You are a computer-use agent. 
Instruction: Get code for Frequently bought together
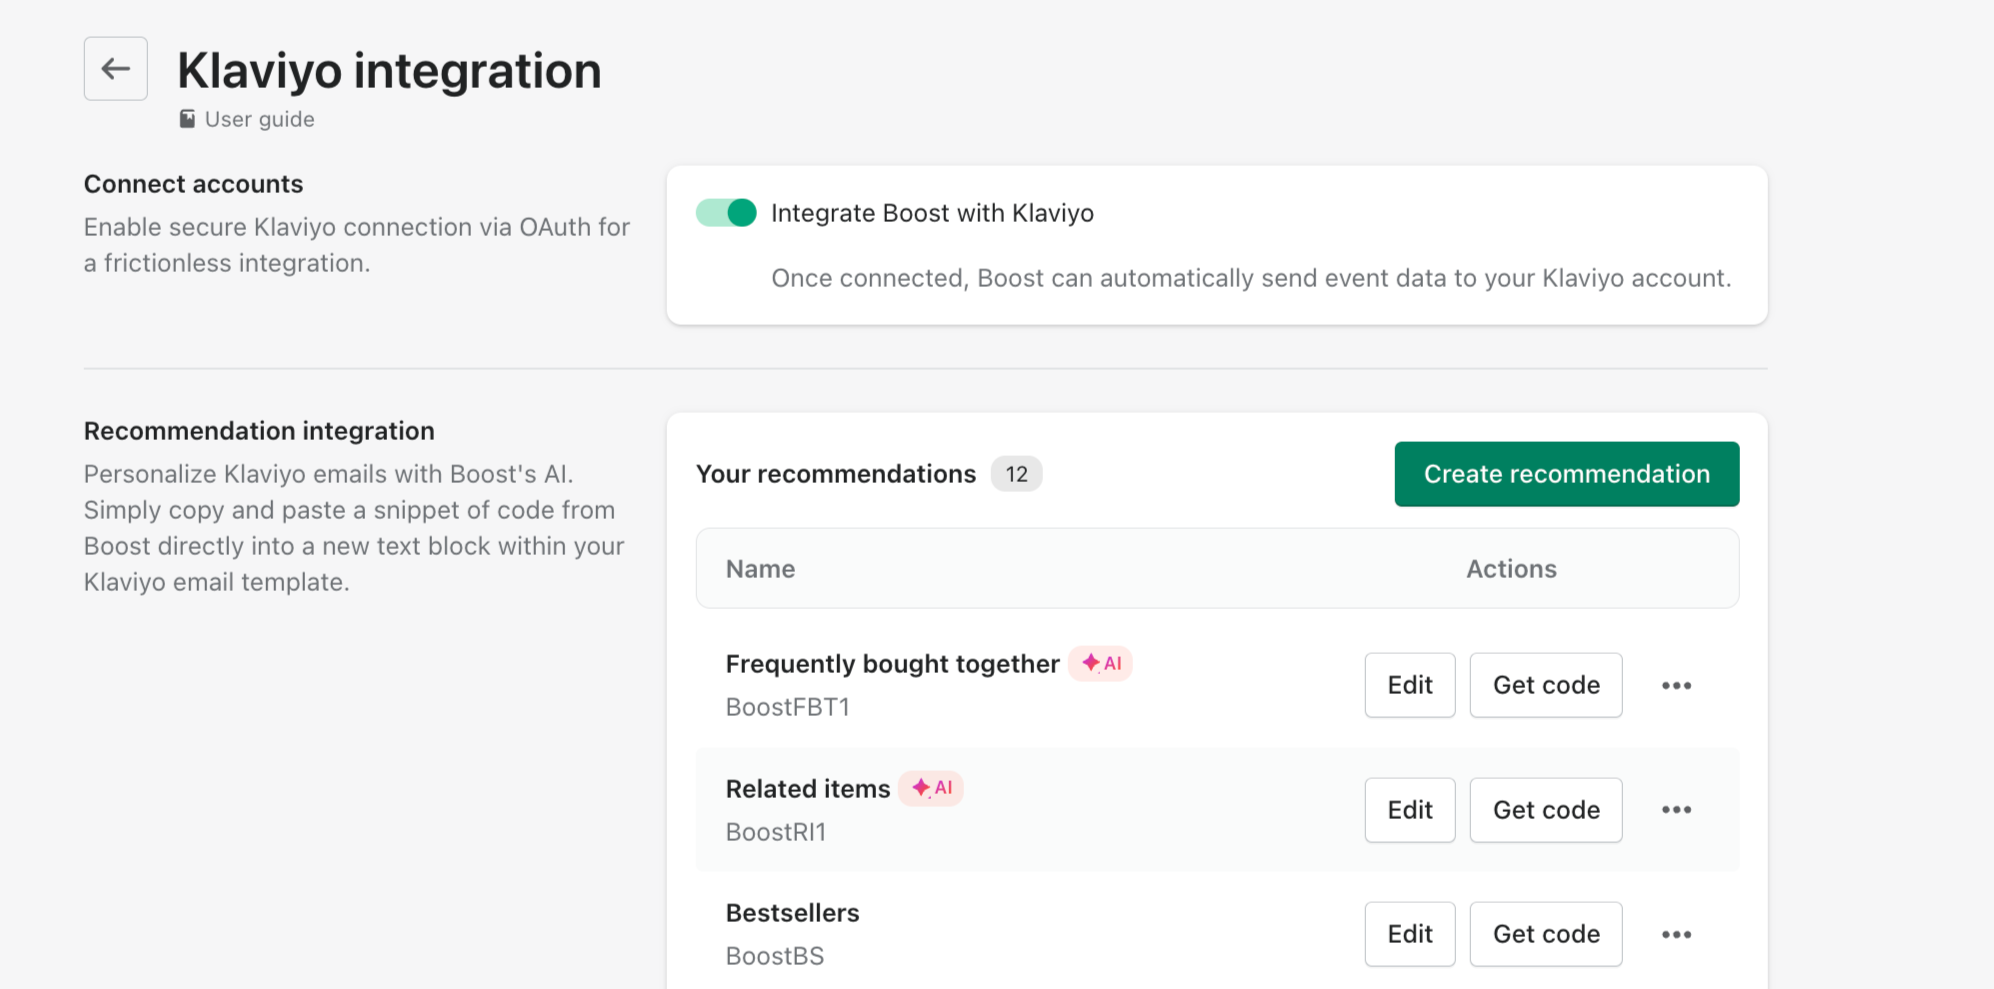[1546, 685]
